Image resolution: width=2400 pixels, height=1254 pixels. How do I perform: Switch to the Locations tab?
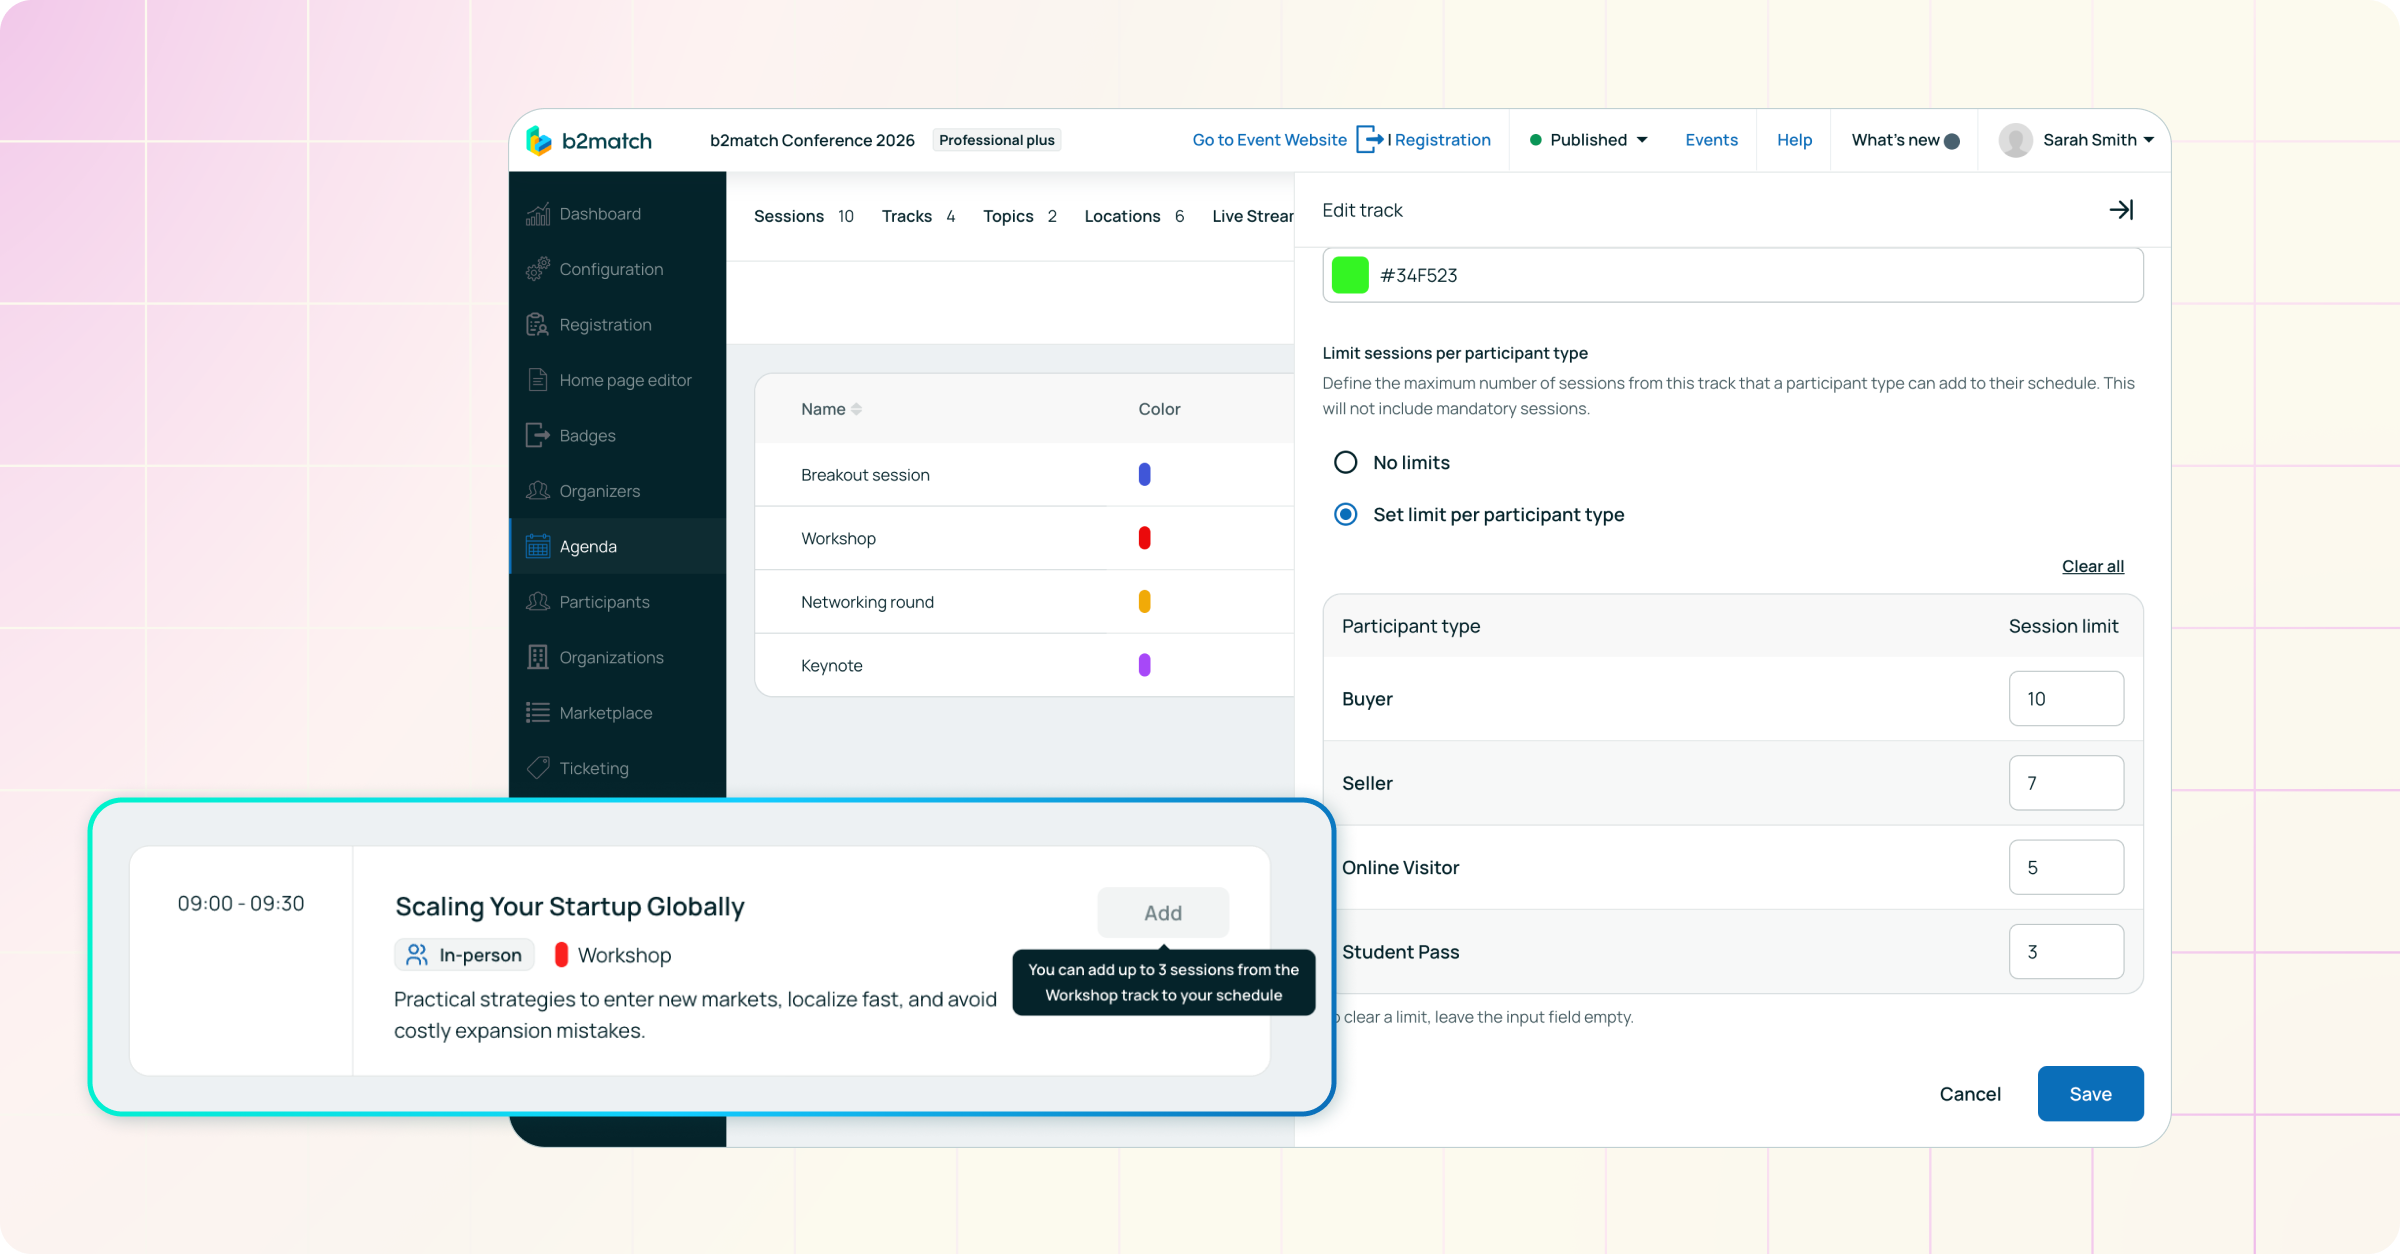(x=1134, y=216)
